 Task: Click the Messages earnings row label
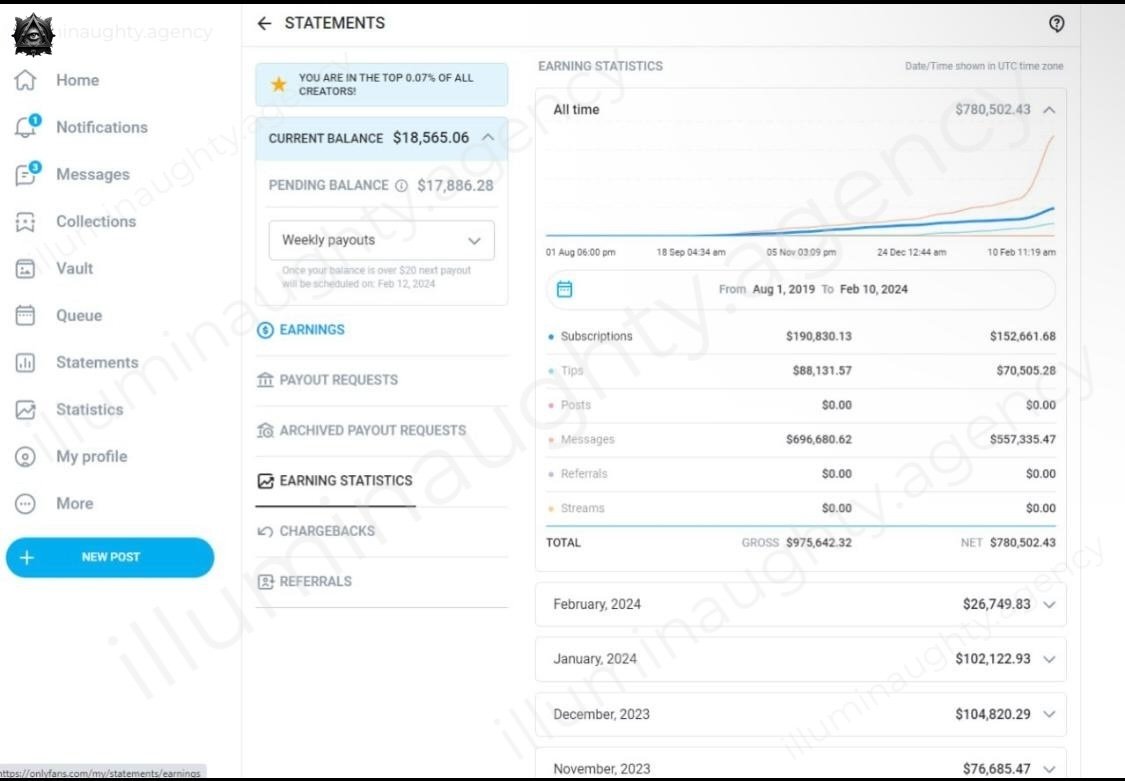point(587,440)
